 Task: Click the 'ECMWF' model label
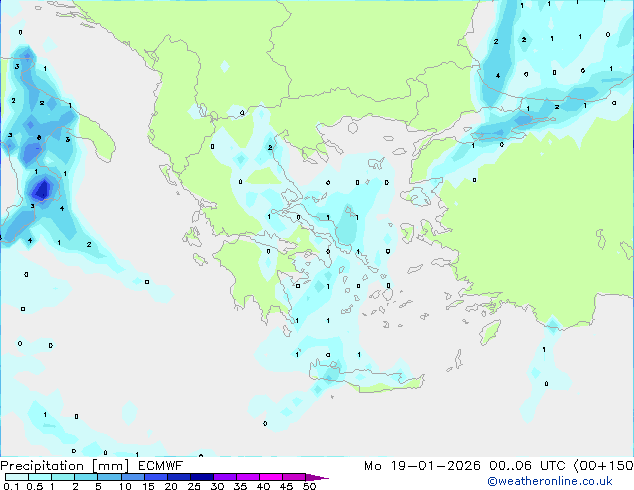click(x=161, y=466)
